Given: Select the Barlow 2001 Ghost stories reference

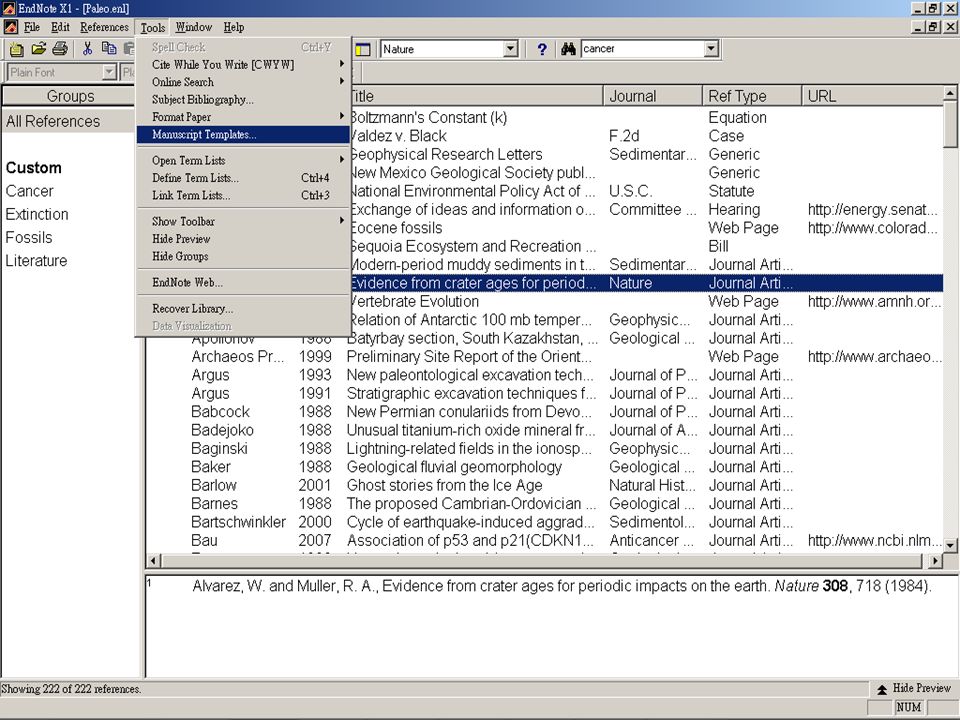Looking at the screenshot, I should [544, 485].
